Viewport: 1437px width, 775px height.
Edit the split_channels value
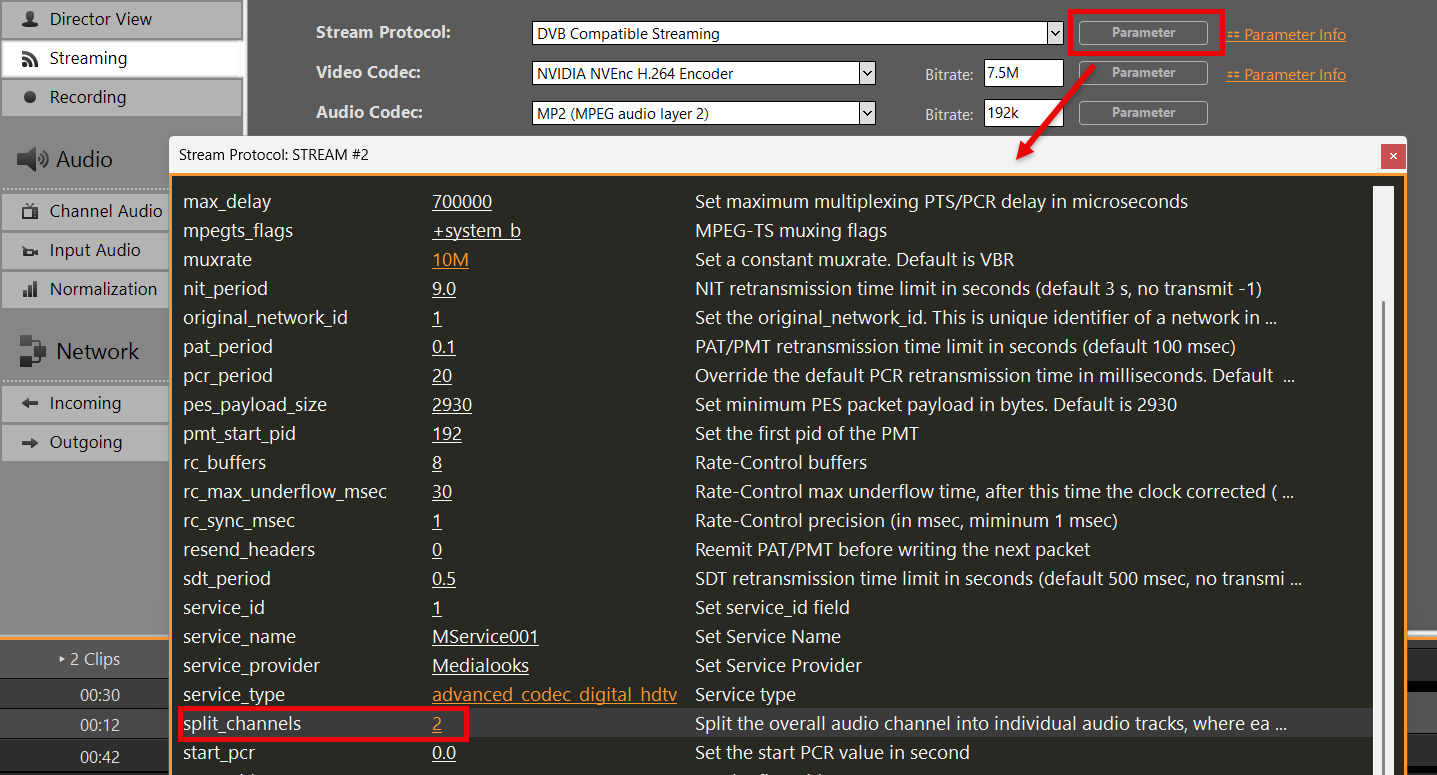coord(437,724)
